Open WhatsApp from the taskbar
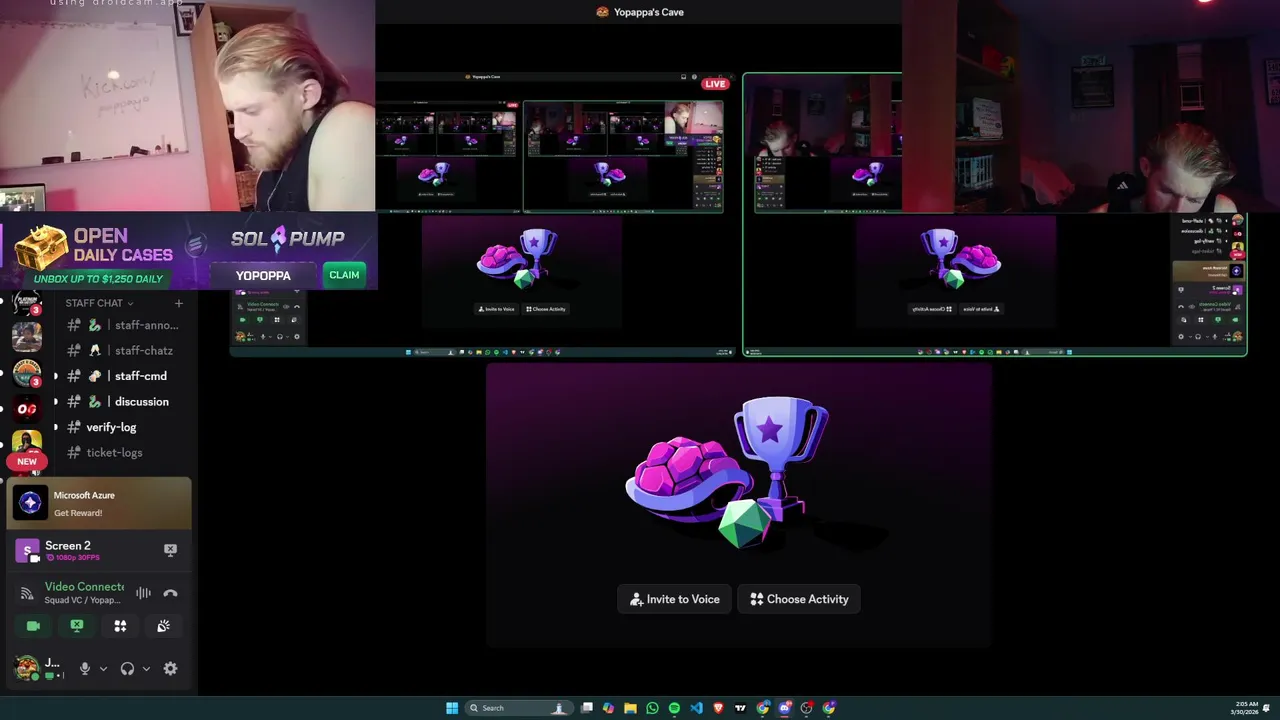This screenshot has width=1280, height=720. (652, 708)
